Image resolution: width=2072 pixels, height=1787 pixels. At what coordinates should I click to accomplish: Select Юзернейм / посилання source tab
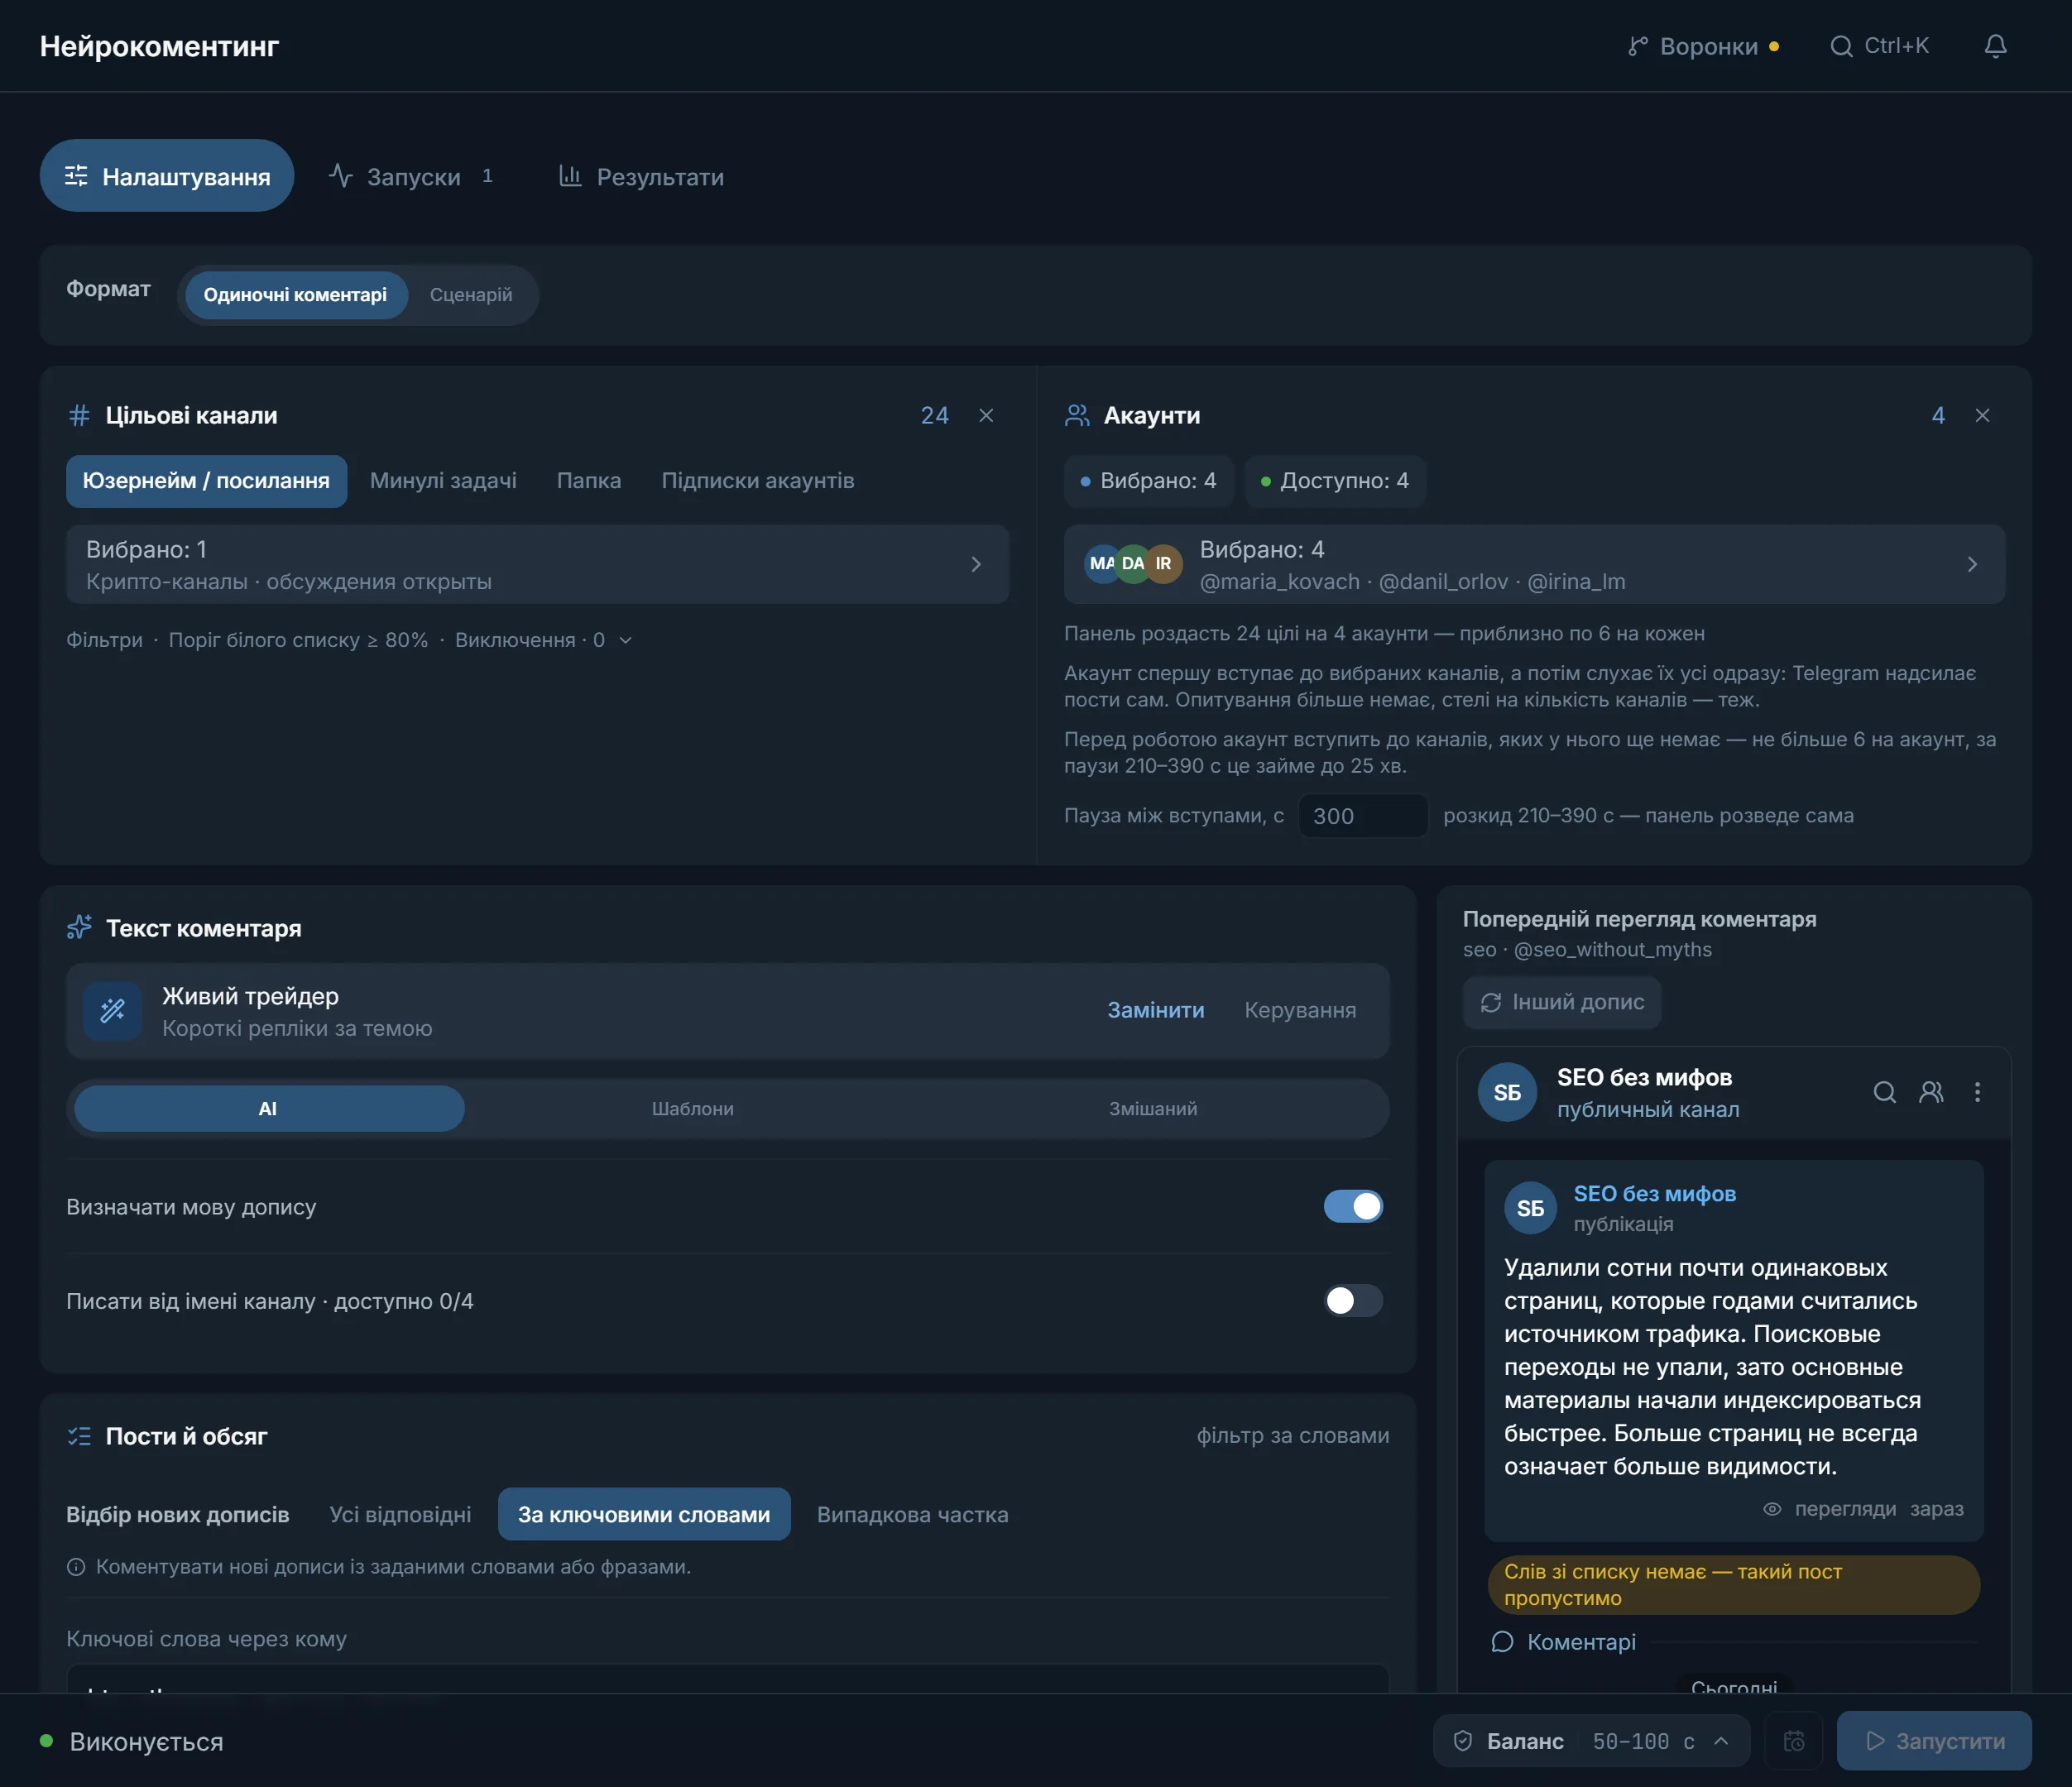point(206,481)
